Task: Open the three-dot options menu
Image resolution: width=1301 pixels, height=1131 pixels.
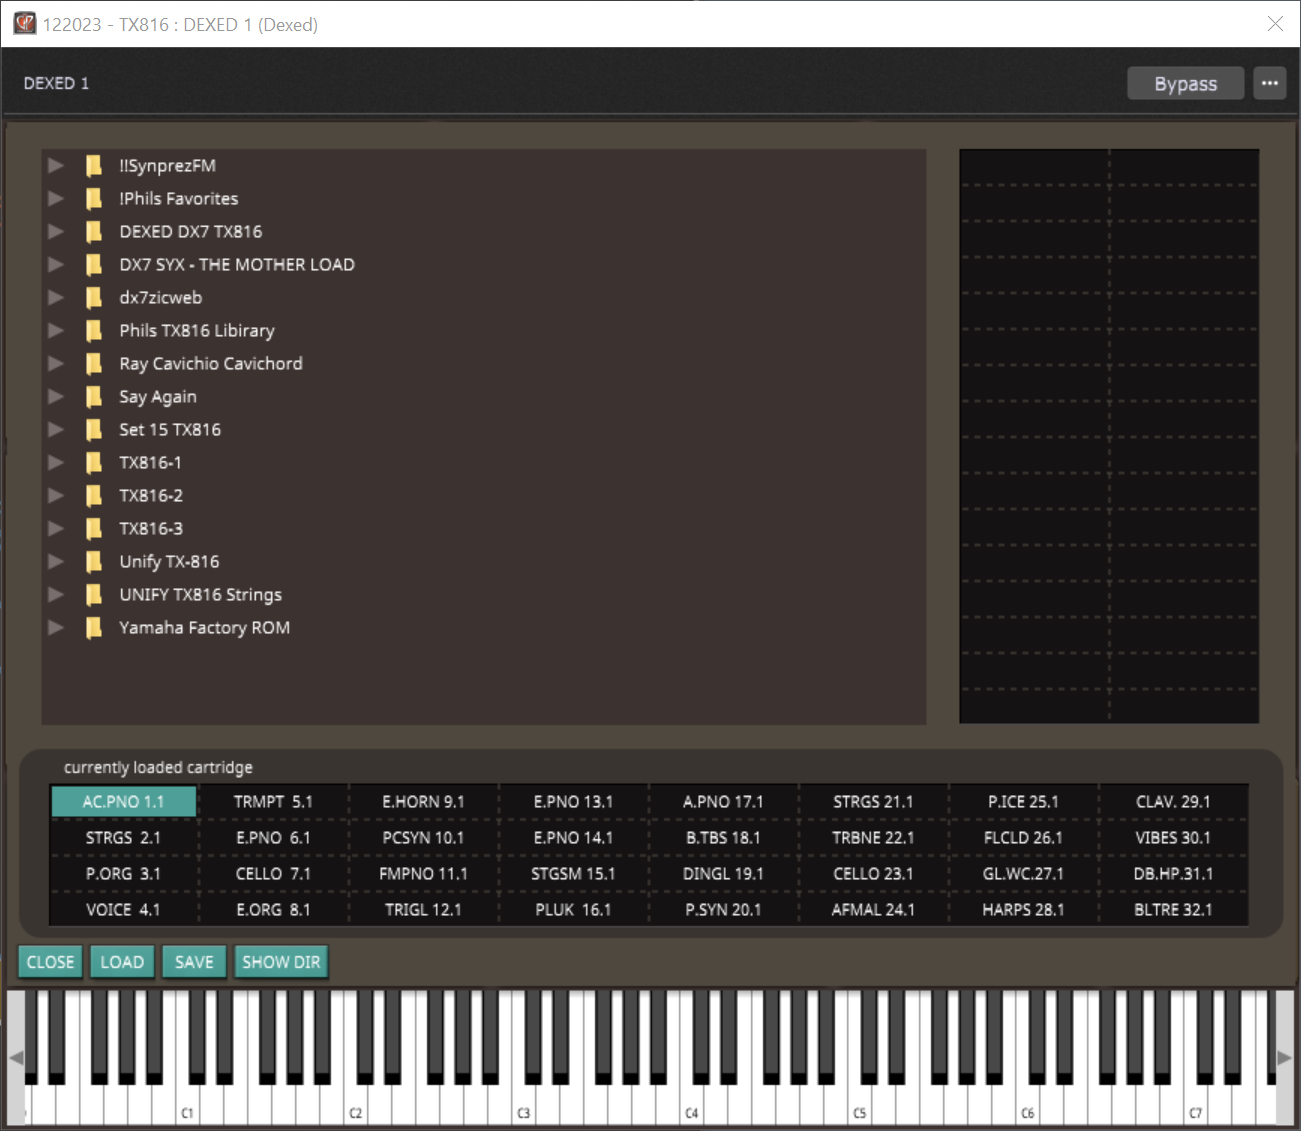Action: pos(1269,83)
